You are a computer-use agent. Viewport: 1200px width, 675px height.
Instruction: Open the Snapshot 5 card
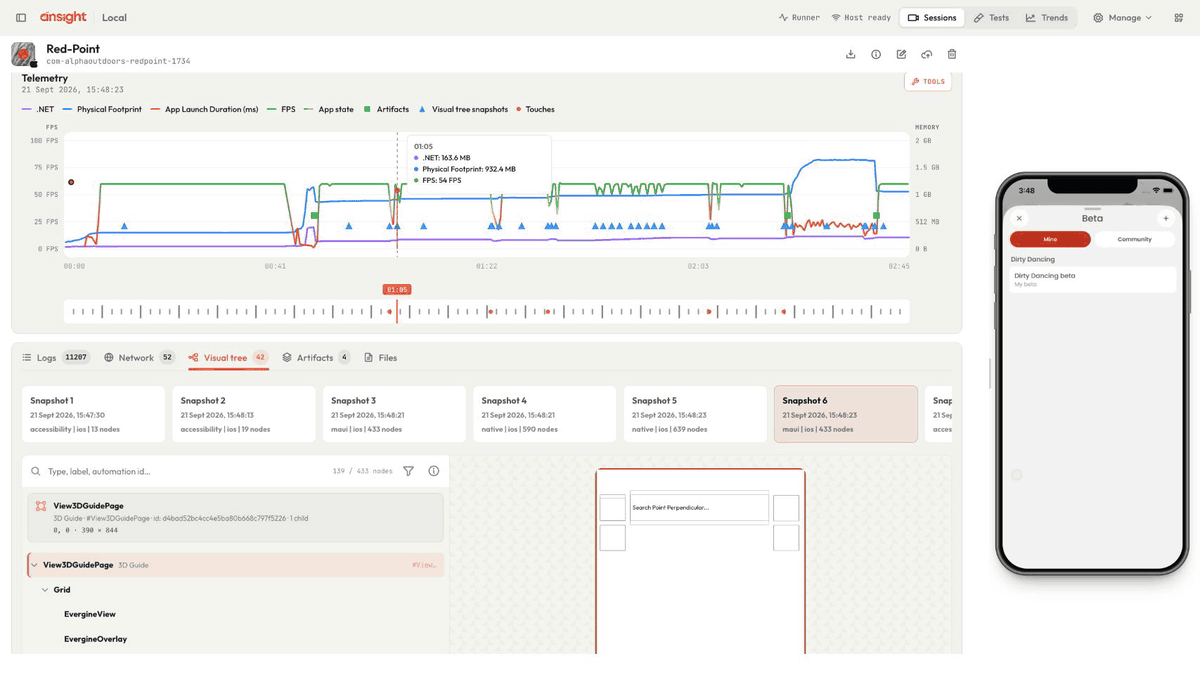(x=695, y=414)
